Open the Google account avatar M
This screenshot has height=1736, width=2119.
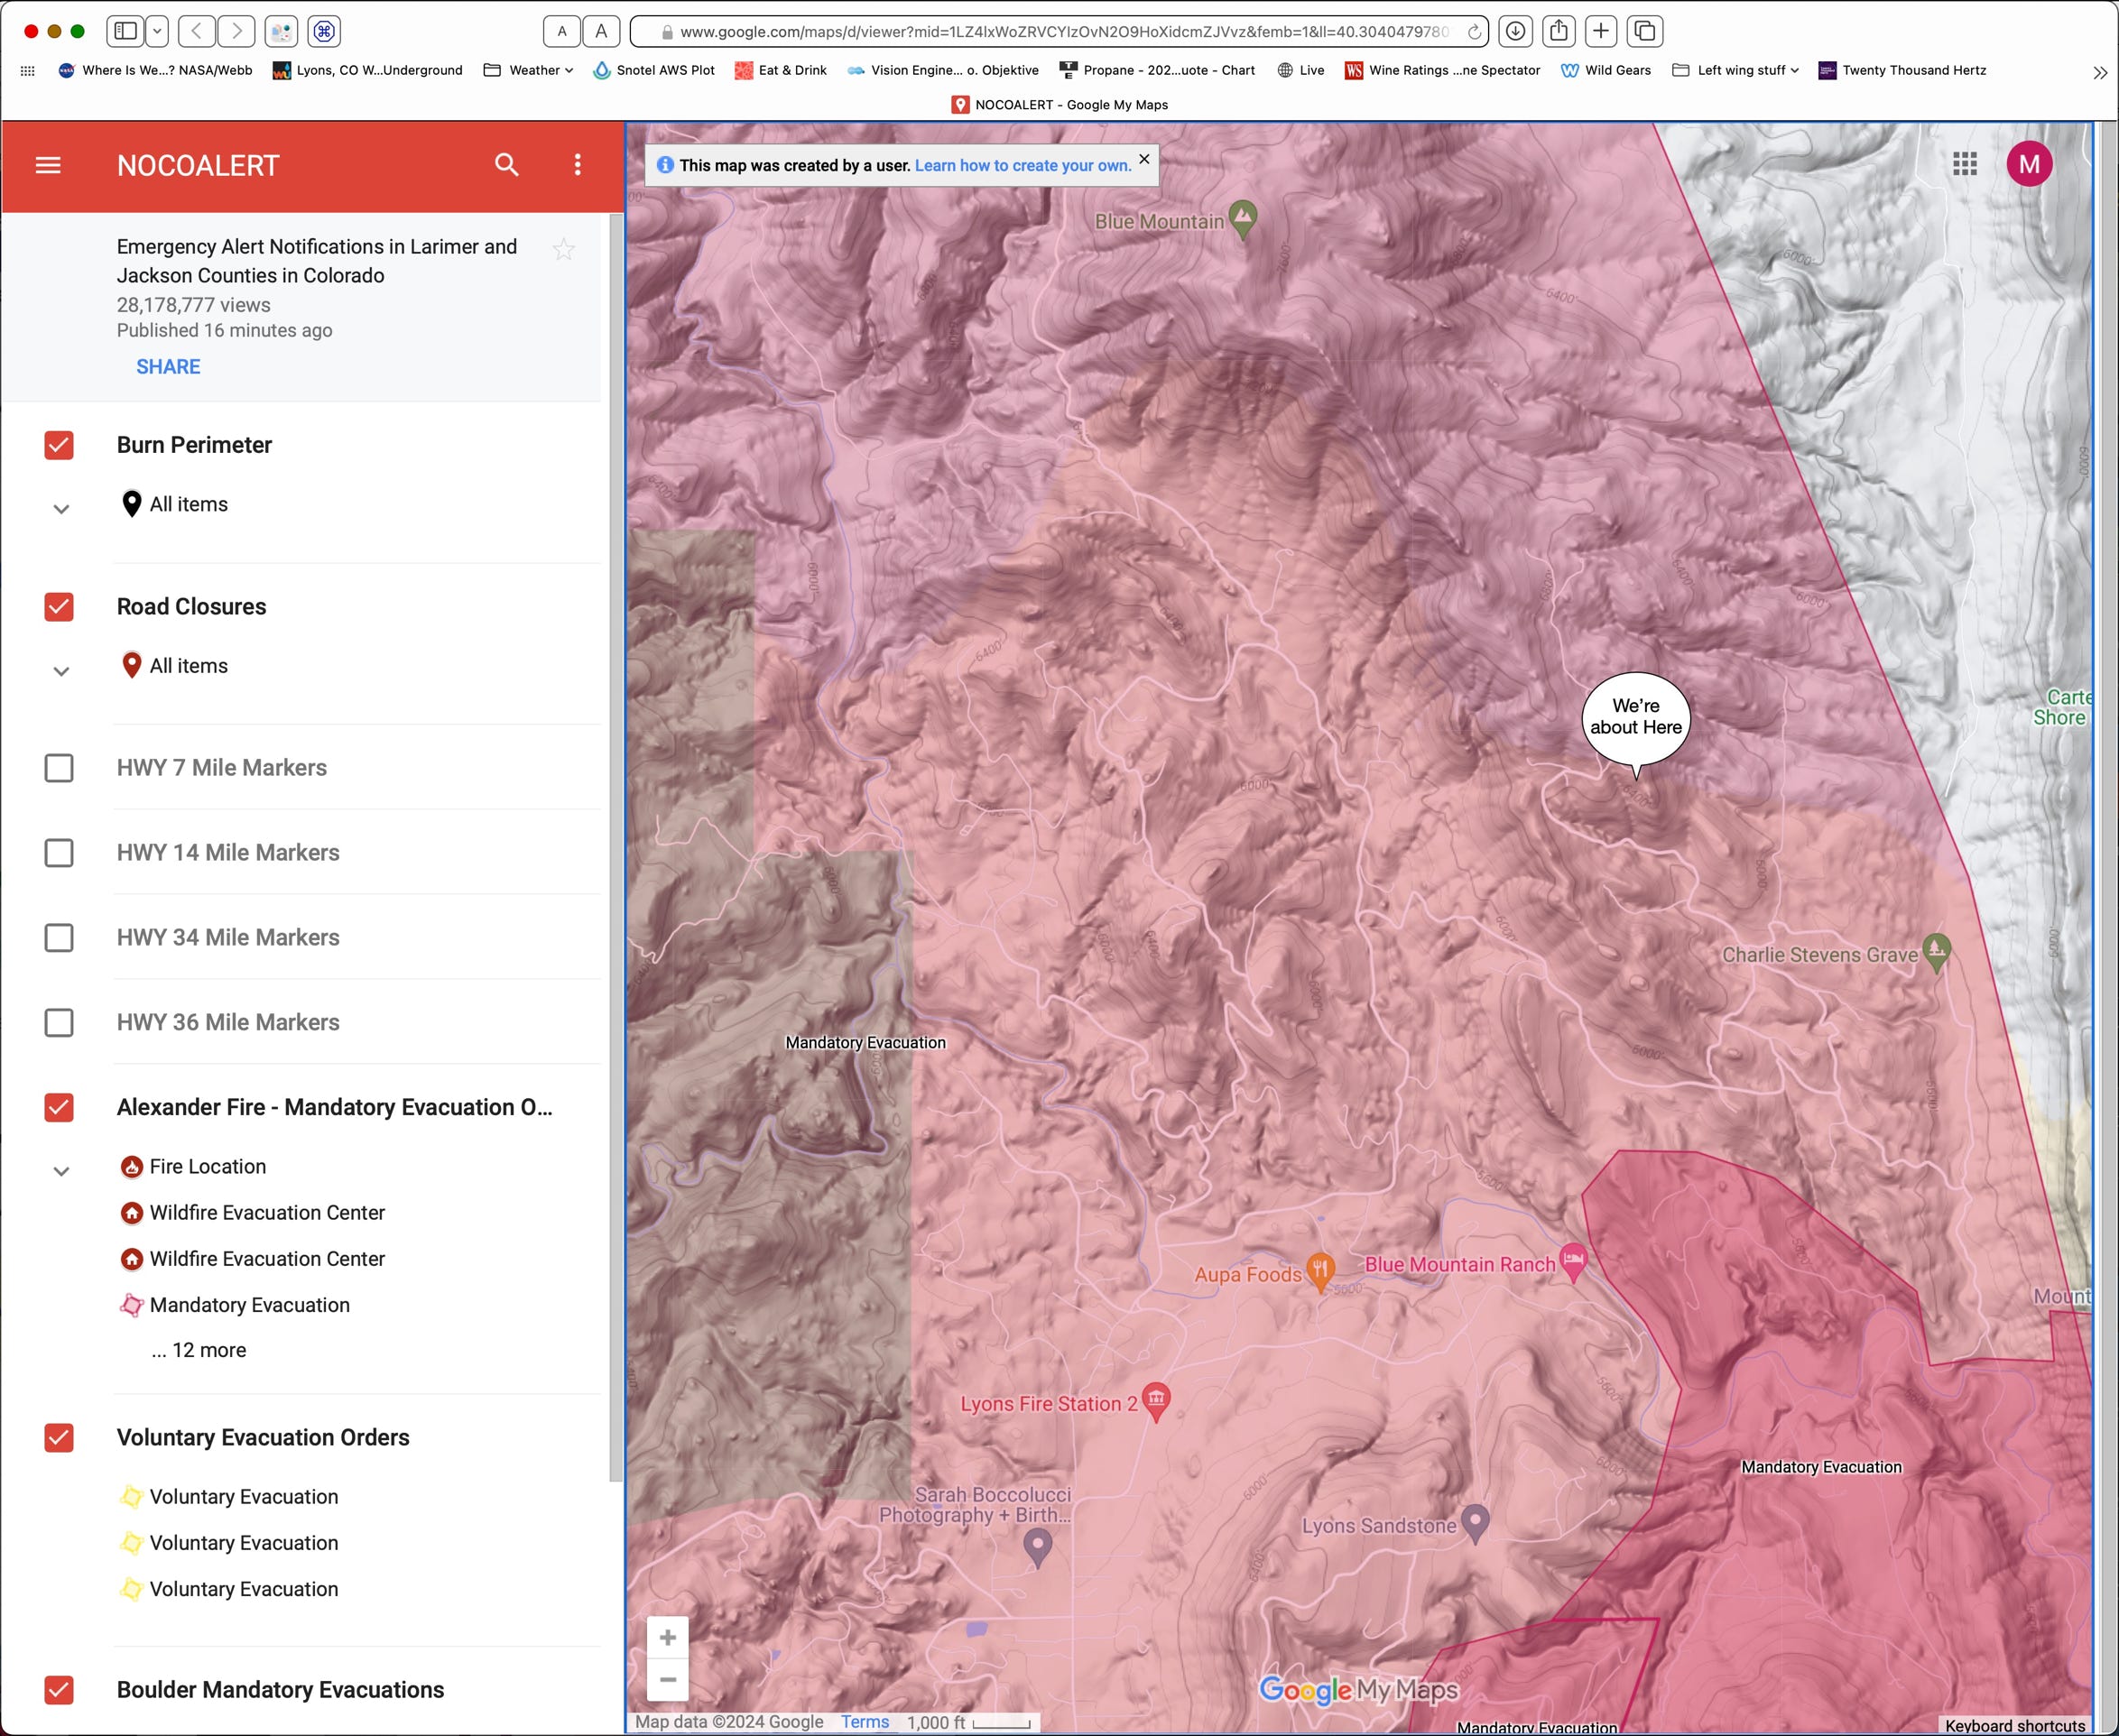click(2029, 164)
